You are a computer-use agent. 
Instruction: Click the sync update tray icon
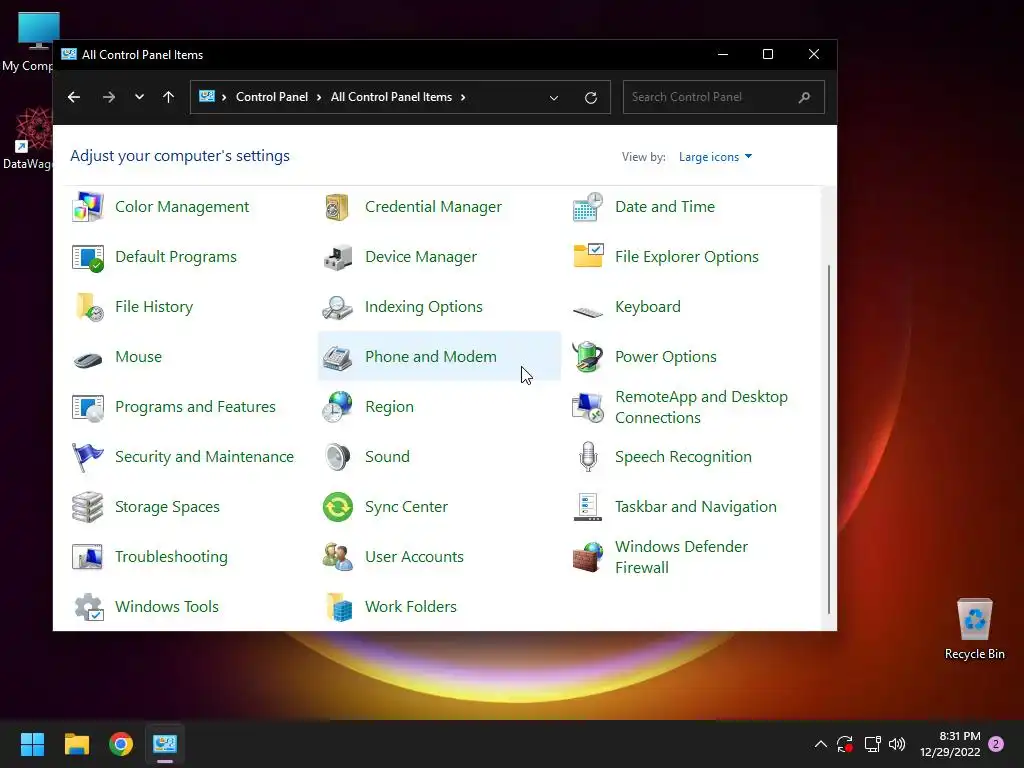844,744
